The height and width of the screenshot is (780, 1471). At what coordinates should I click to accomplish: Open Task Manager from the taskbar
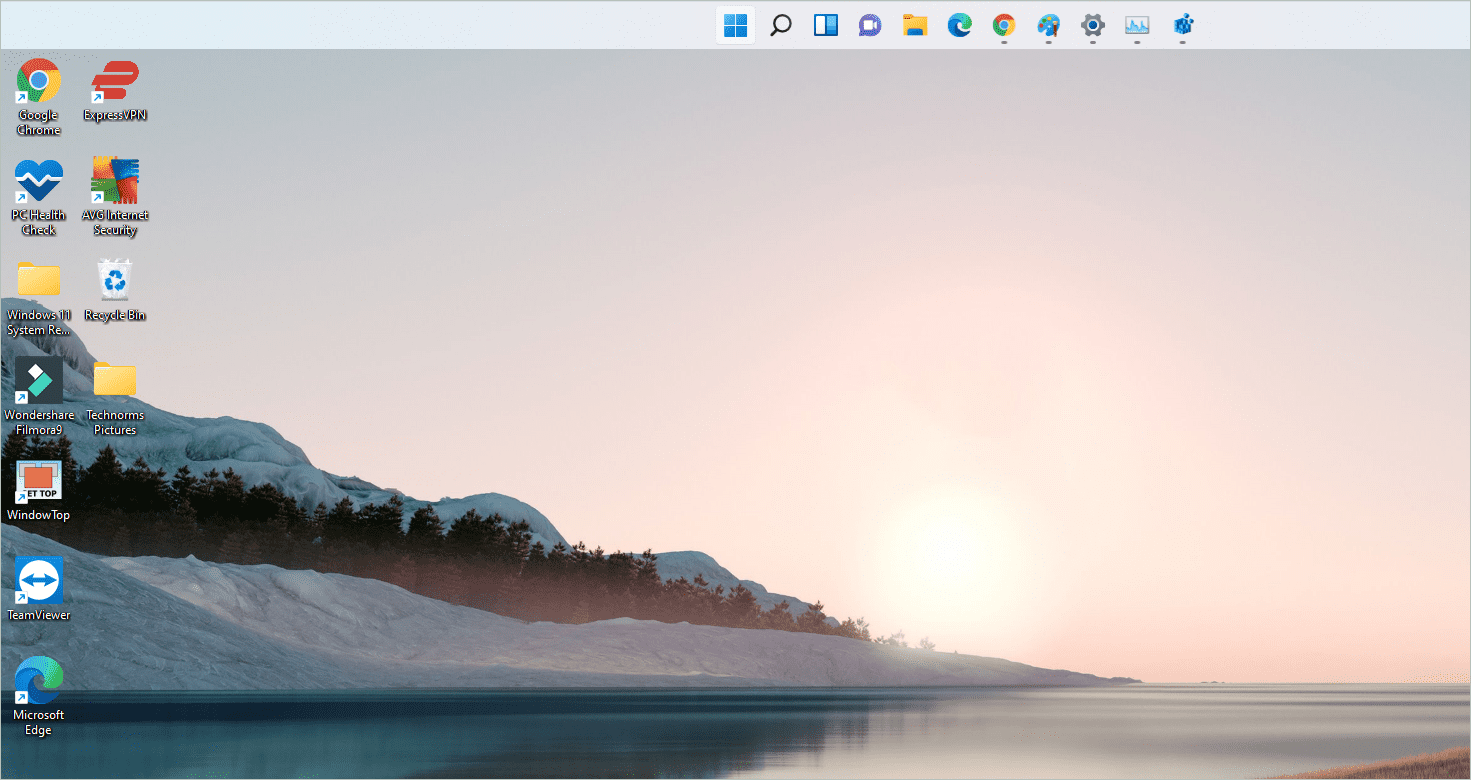coord(1136,25)
